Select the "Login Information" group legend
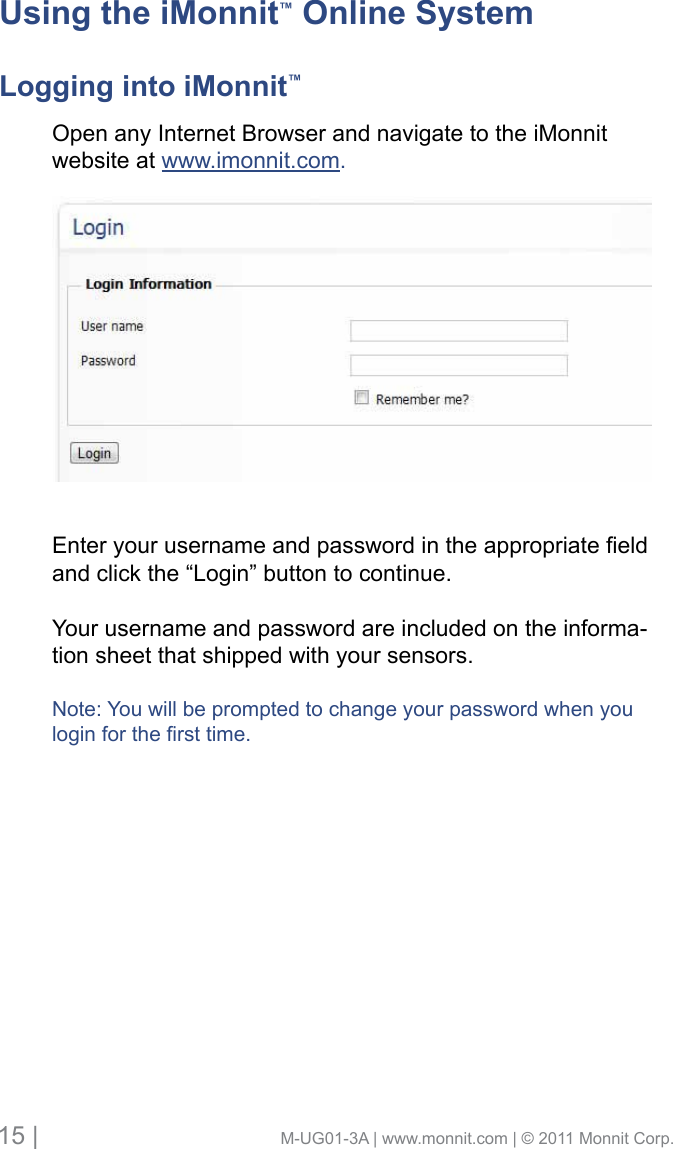673x1149 pixels. (x=148, y=284)
